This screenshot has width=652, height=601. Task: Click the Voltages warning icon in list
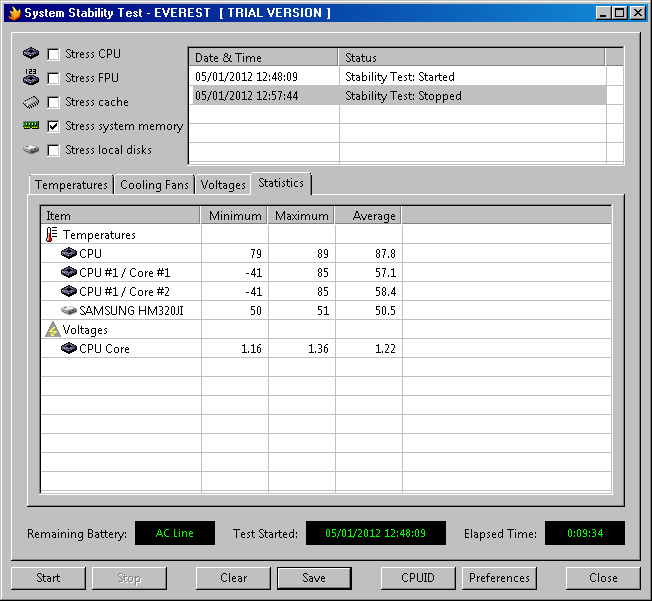tap(52, 330)
